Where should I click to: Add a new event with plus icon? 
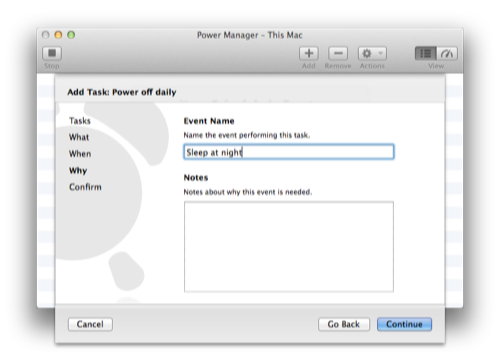[x=309, y=53]
